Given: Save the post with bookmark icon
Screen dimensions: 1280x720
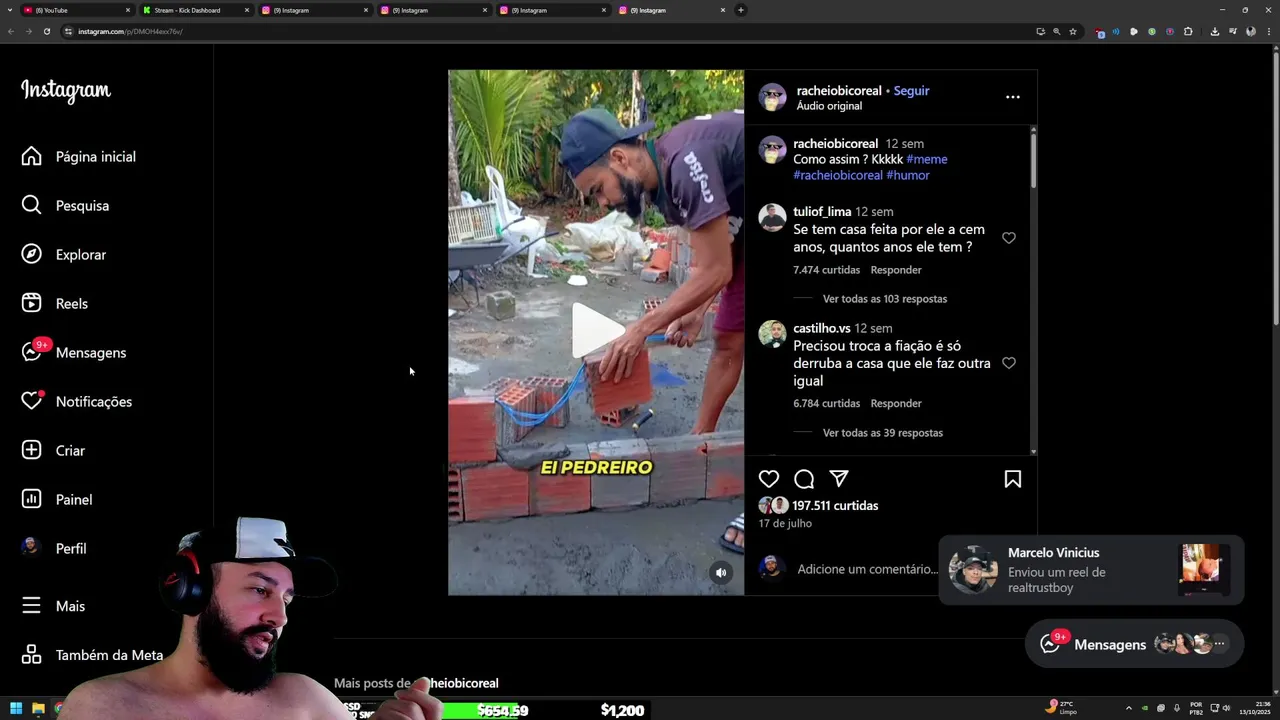Looking at the screenshot, I should coord(1013,479).
